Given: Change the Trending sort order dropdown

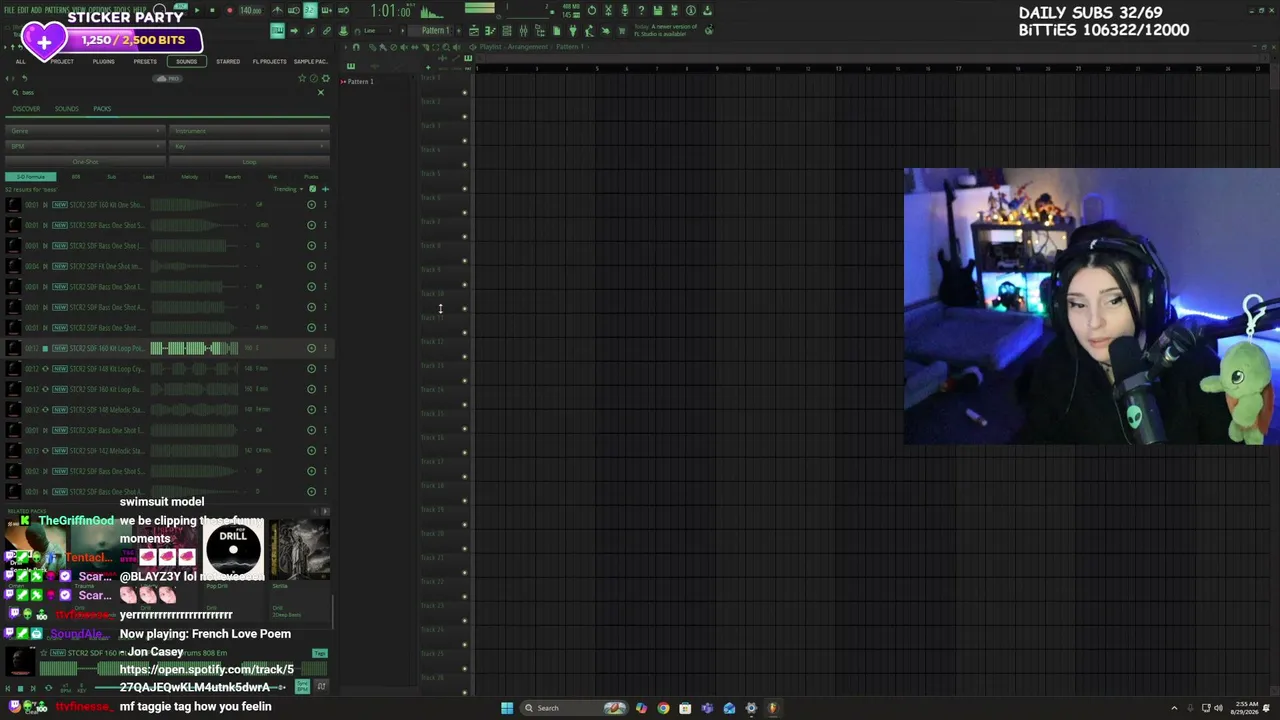Looking at the screenshot, I should 287,189.
